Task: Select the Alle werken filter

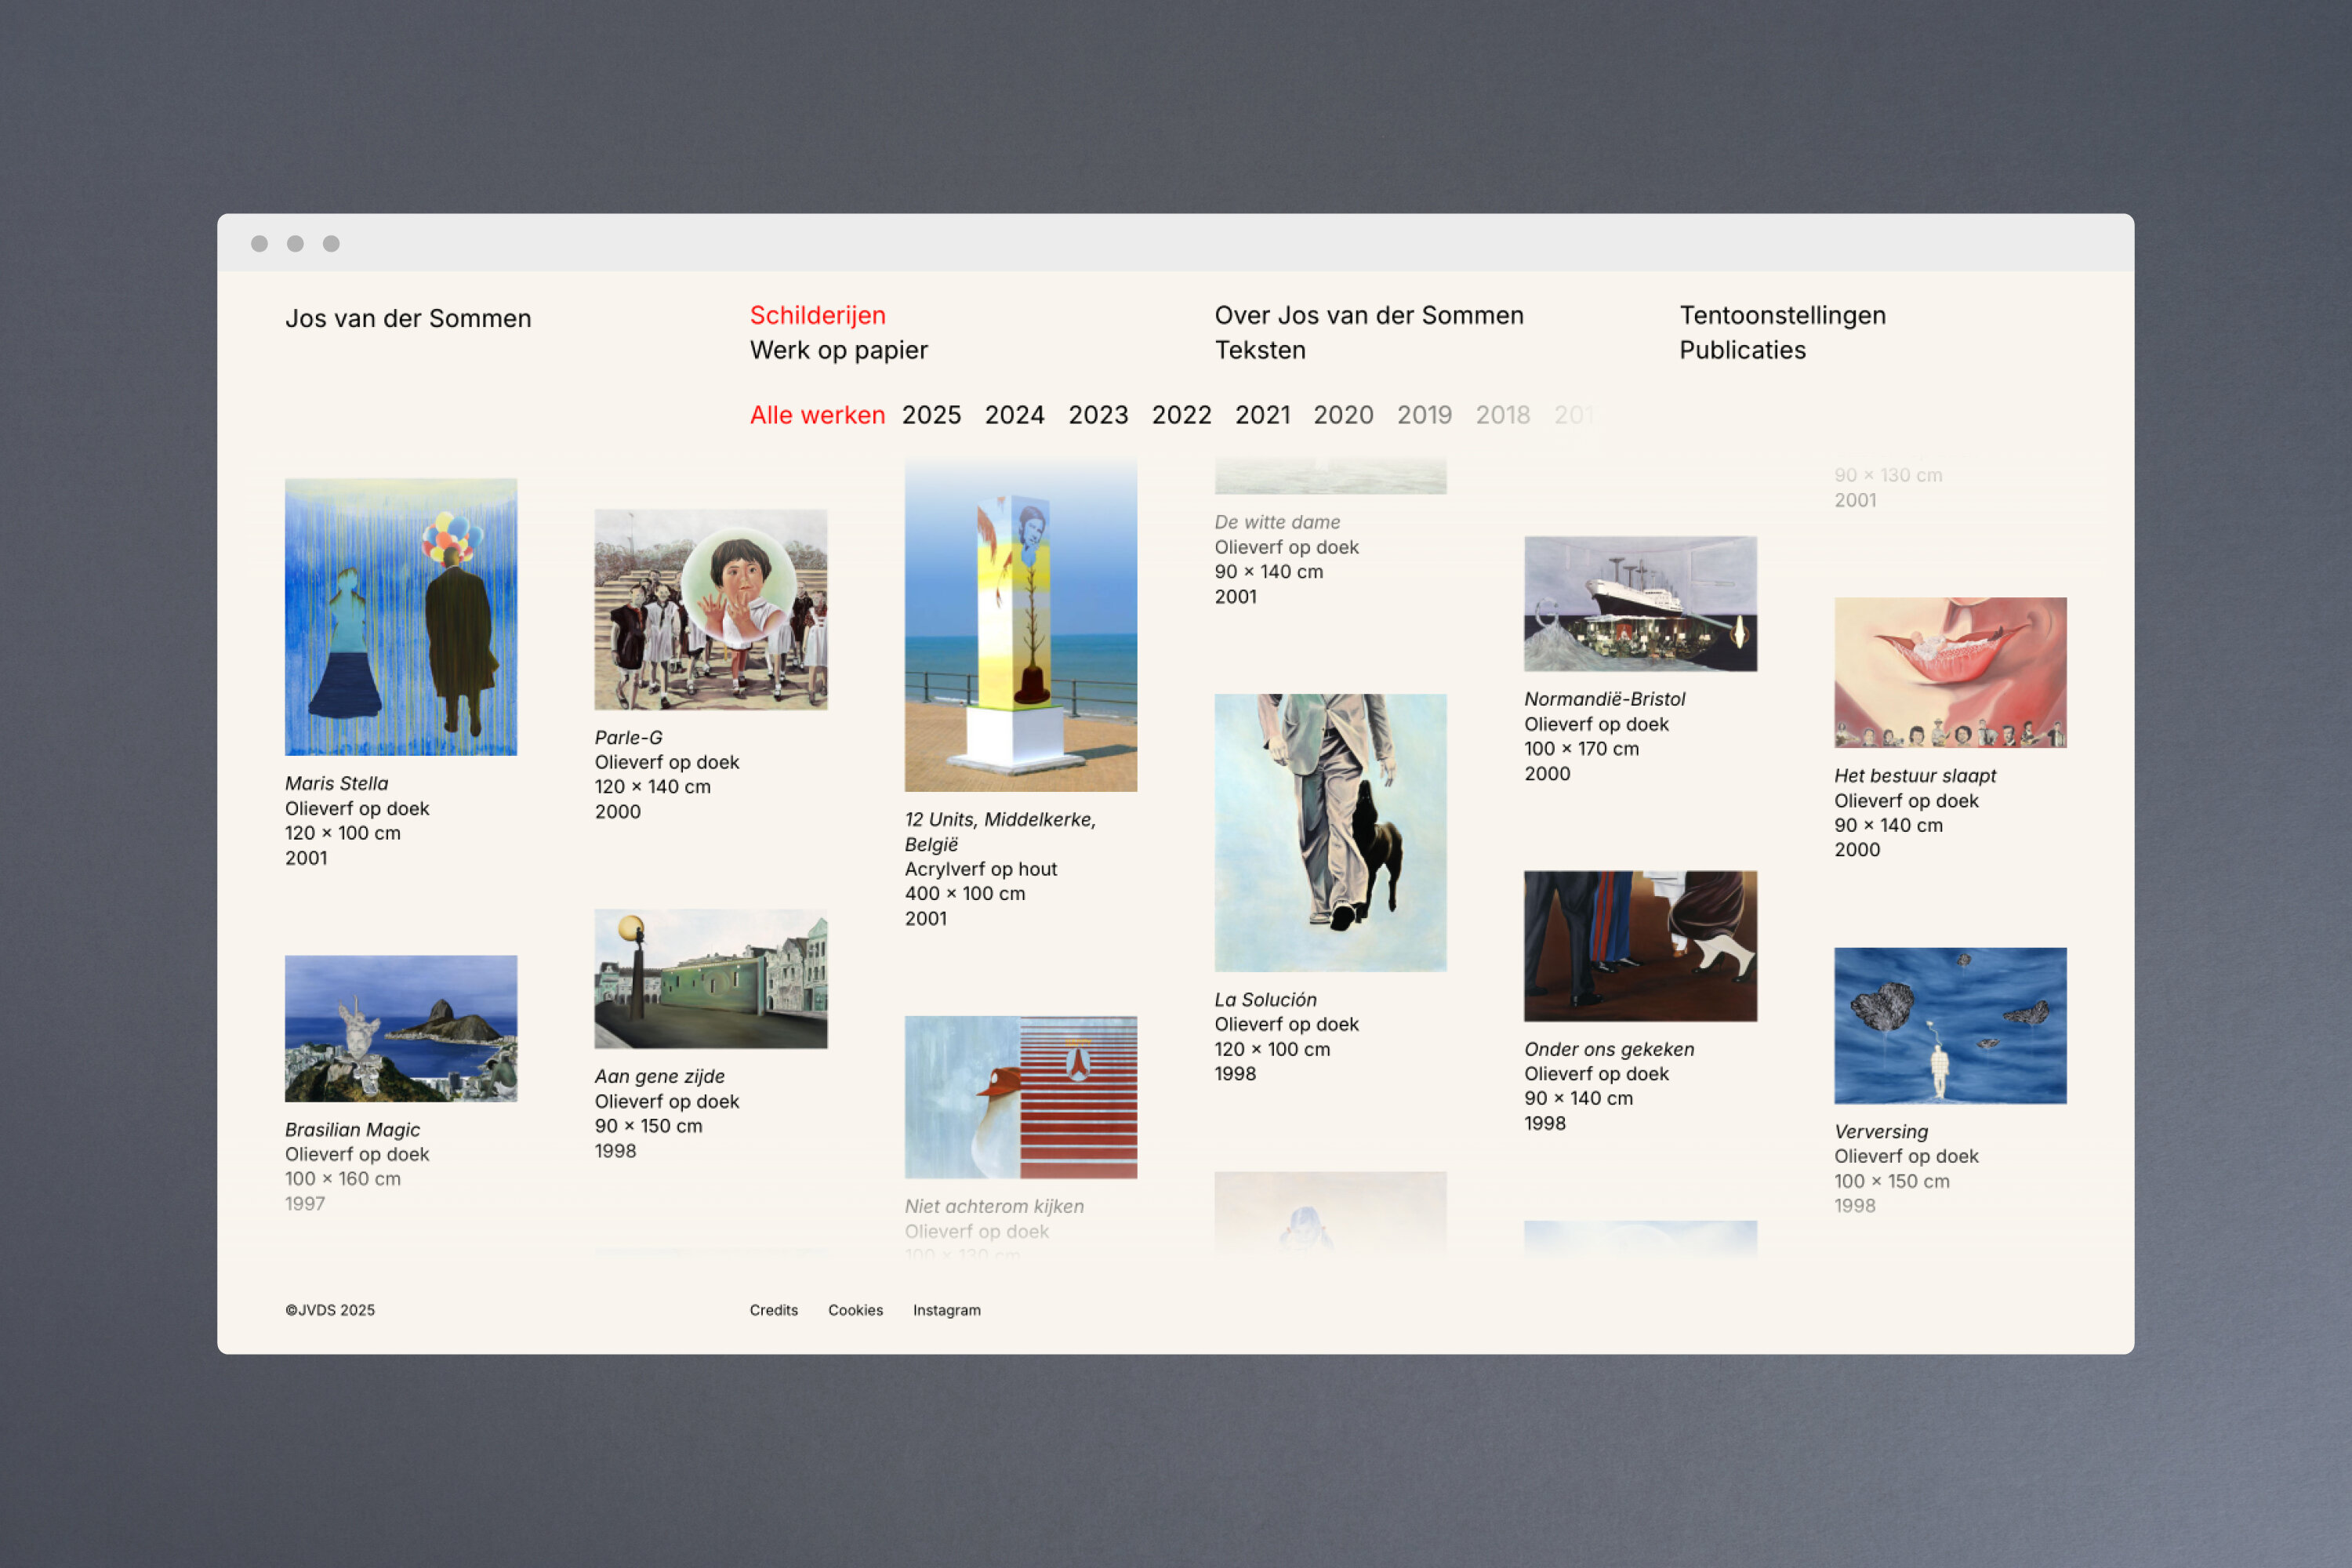Action: (817, 415)
